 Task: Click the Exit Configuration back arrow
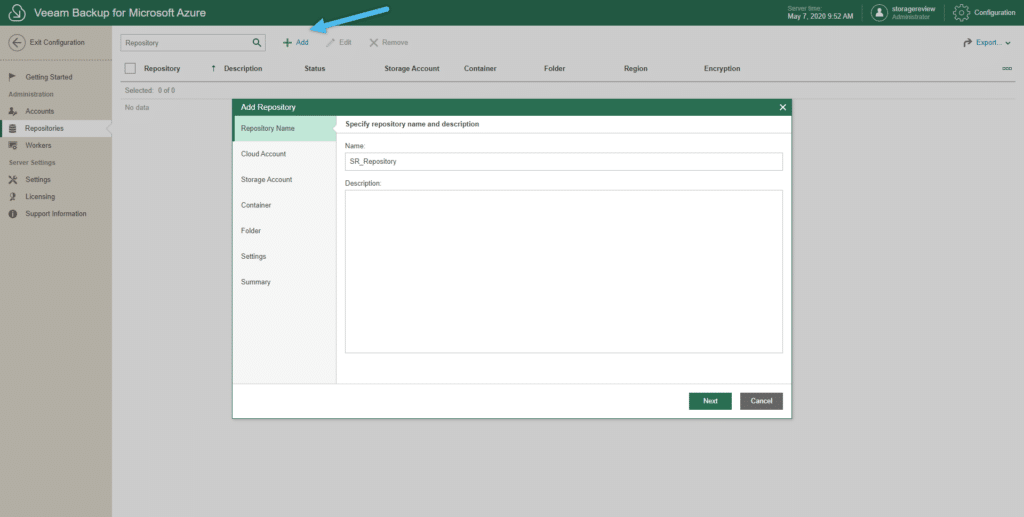[x=16, y=42]
